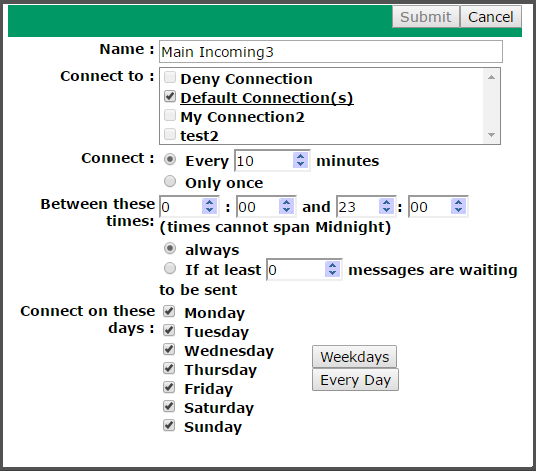Click the Every Day button

355,380
